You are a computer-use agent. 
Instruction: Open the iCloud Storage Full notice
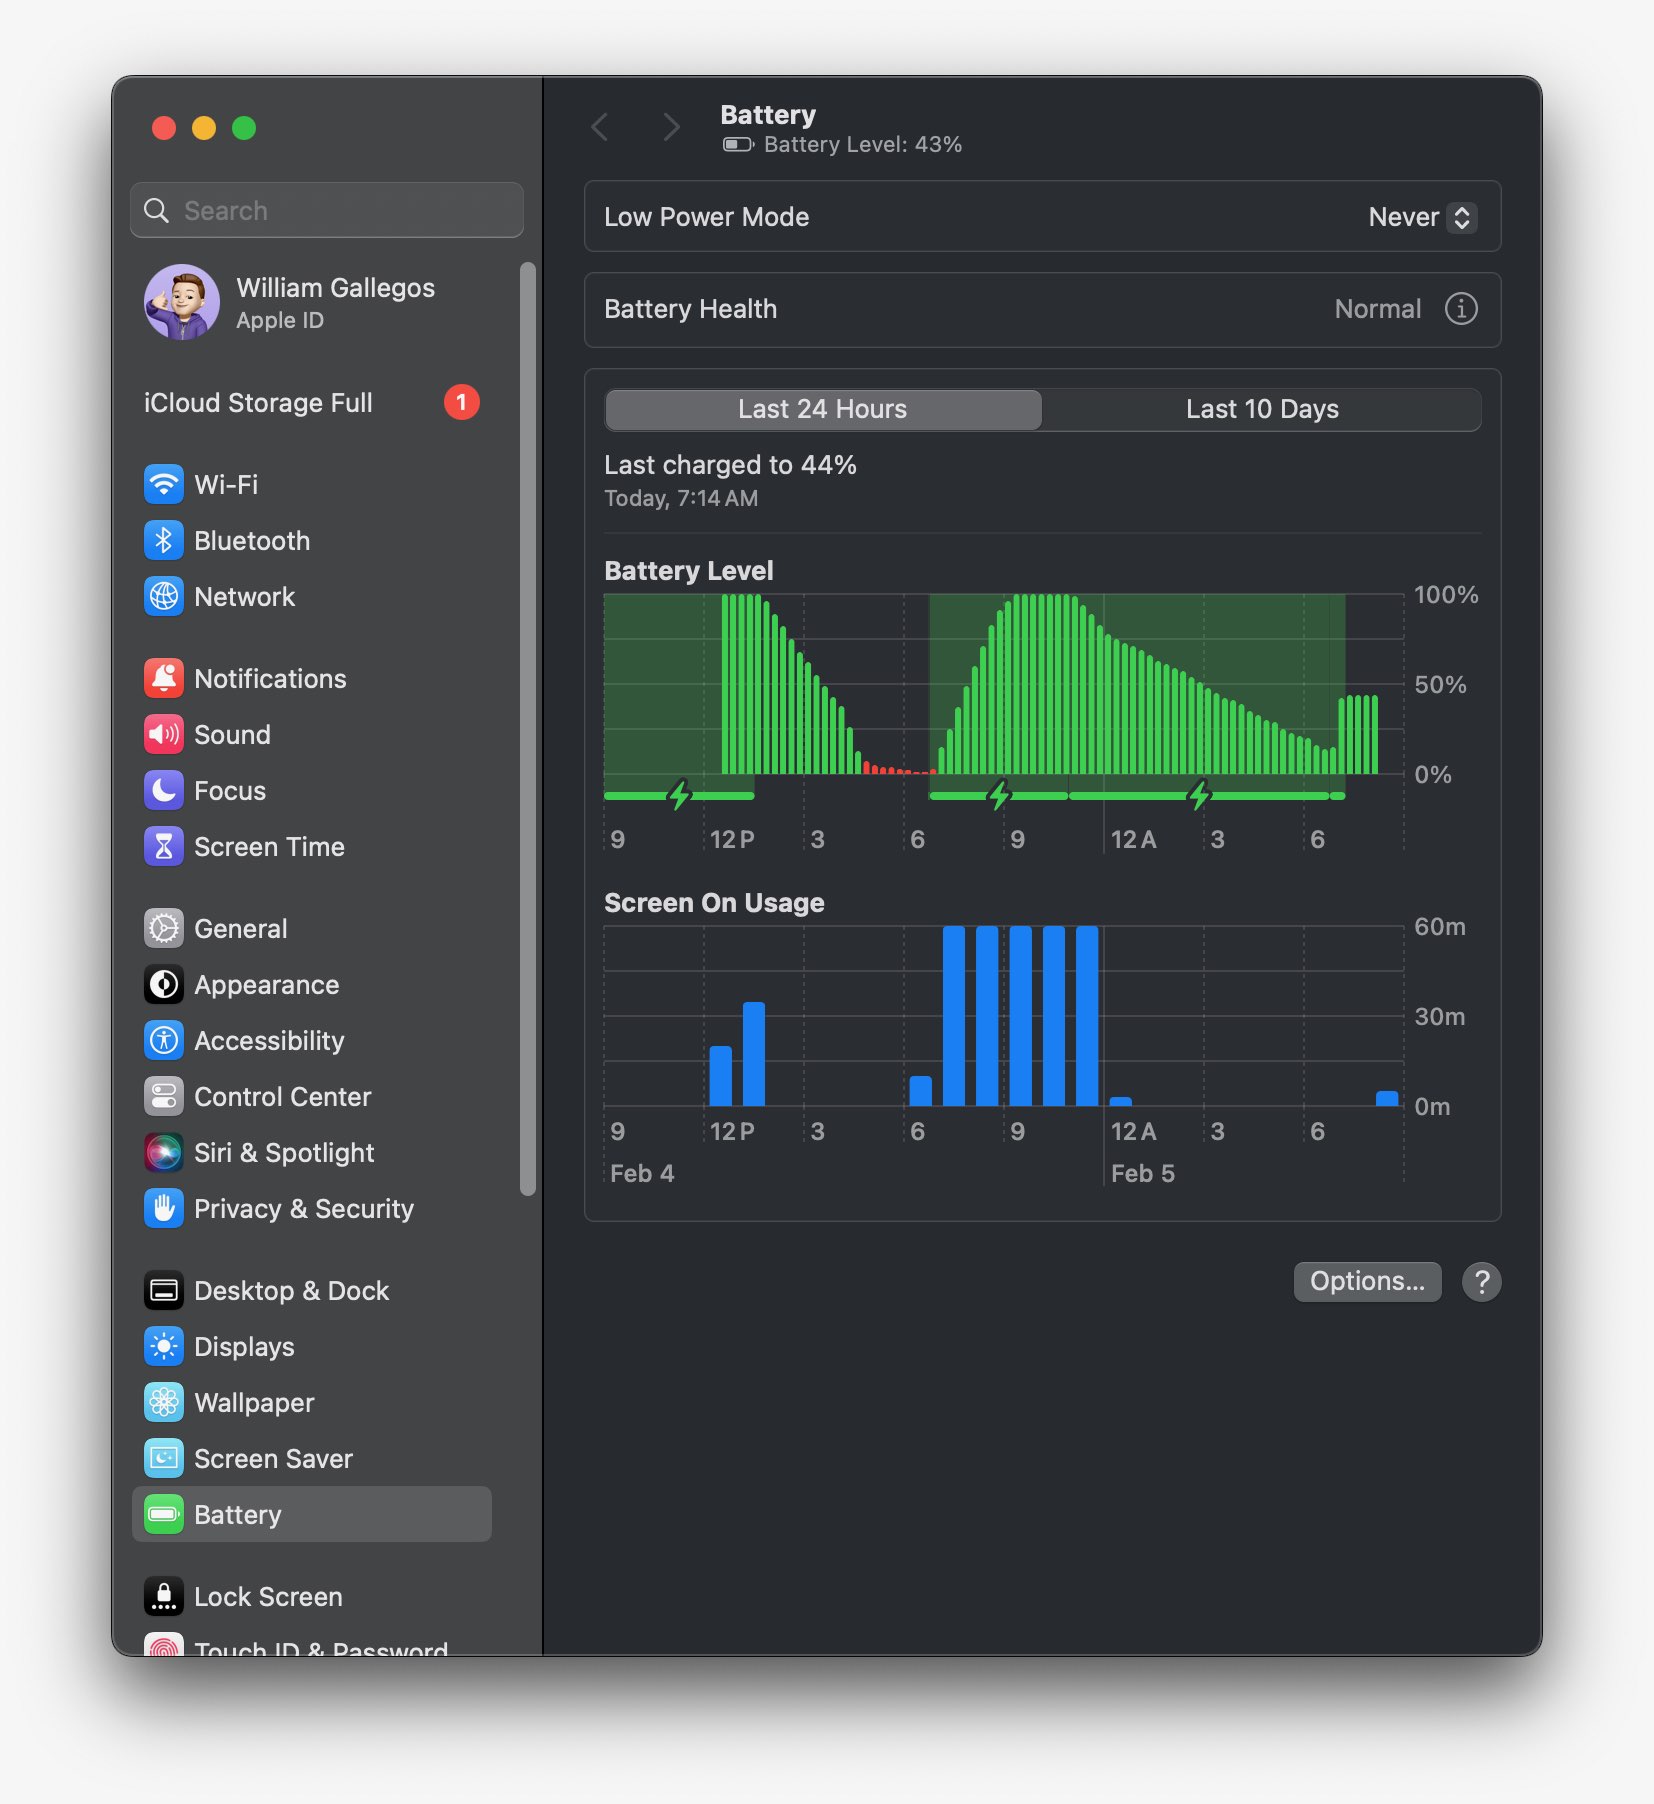(312, 403)
